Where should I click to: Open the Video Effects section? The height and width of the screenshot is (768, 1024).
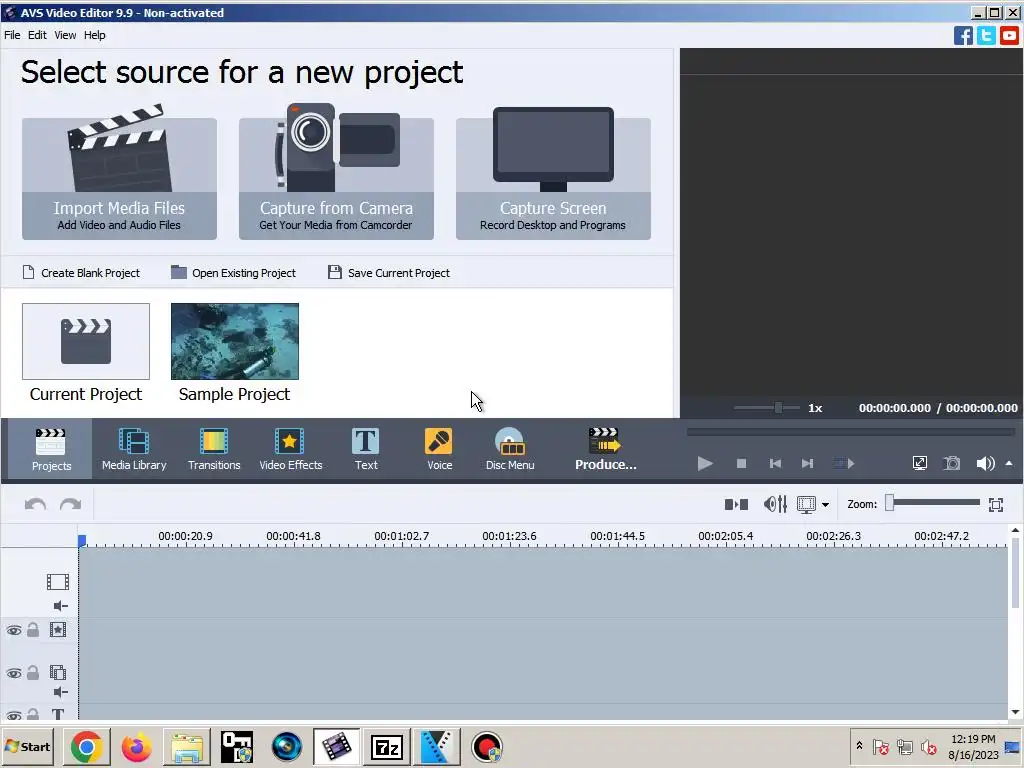[x=291, y=449]
